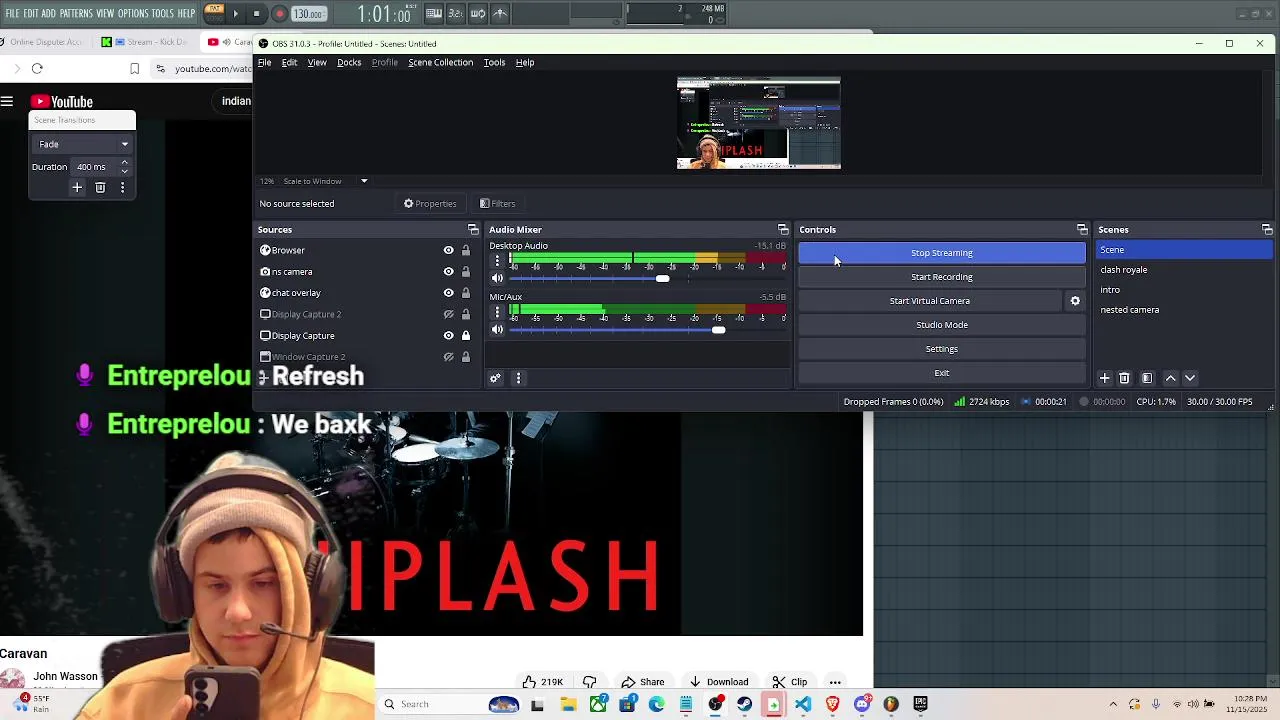Add a new scene
The width and height of the screenshot is (1280, 720).
tap(1104, 378)
